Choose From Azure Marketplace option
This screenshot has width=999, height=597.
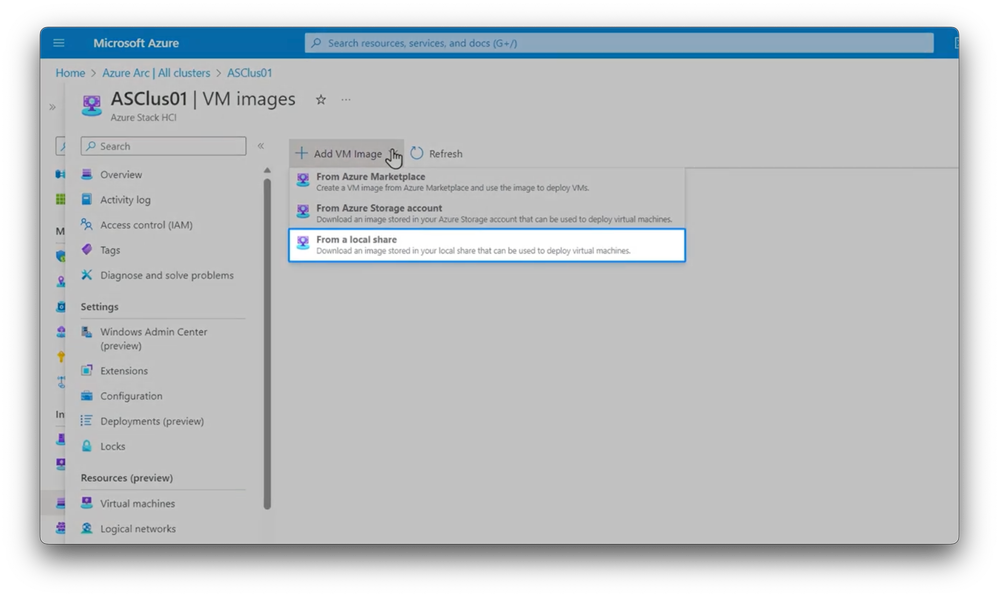point(487,182)
